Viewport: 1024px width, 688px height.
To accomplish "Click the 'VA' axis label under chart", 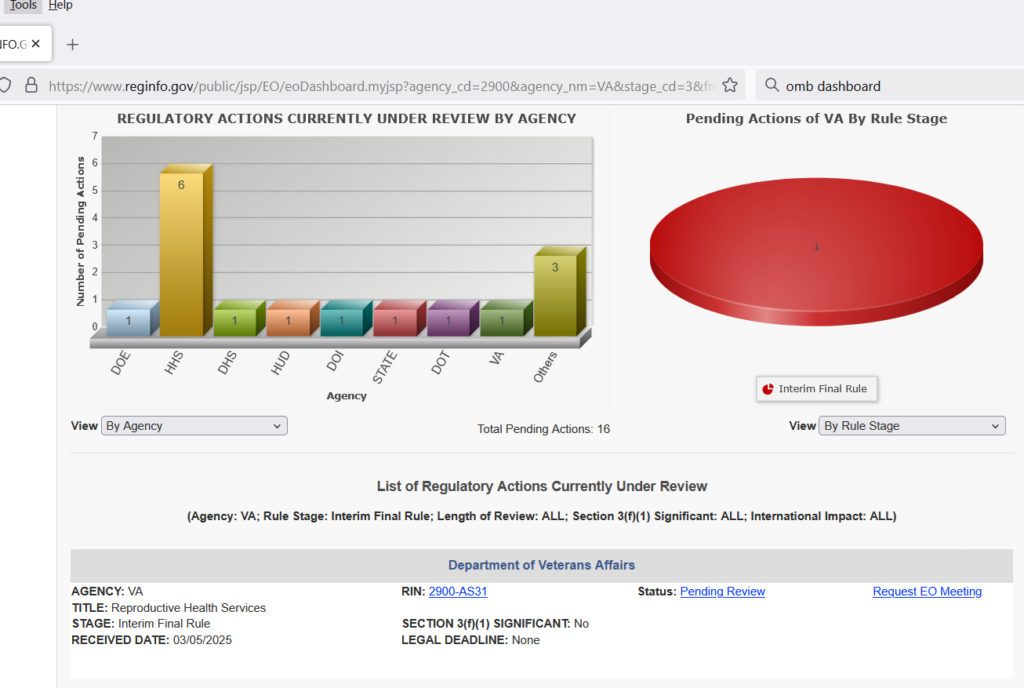I will pyautogui.click(x=496, y=358).
